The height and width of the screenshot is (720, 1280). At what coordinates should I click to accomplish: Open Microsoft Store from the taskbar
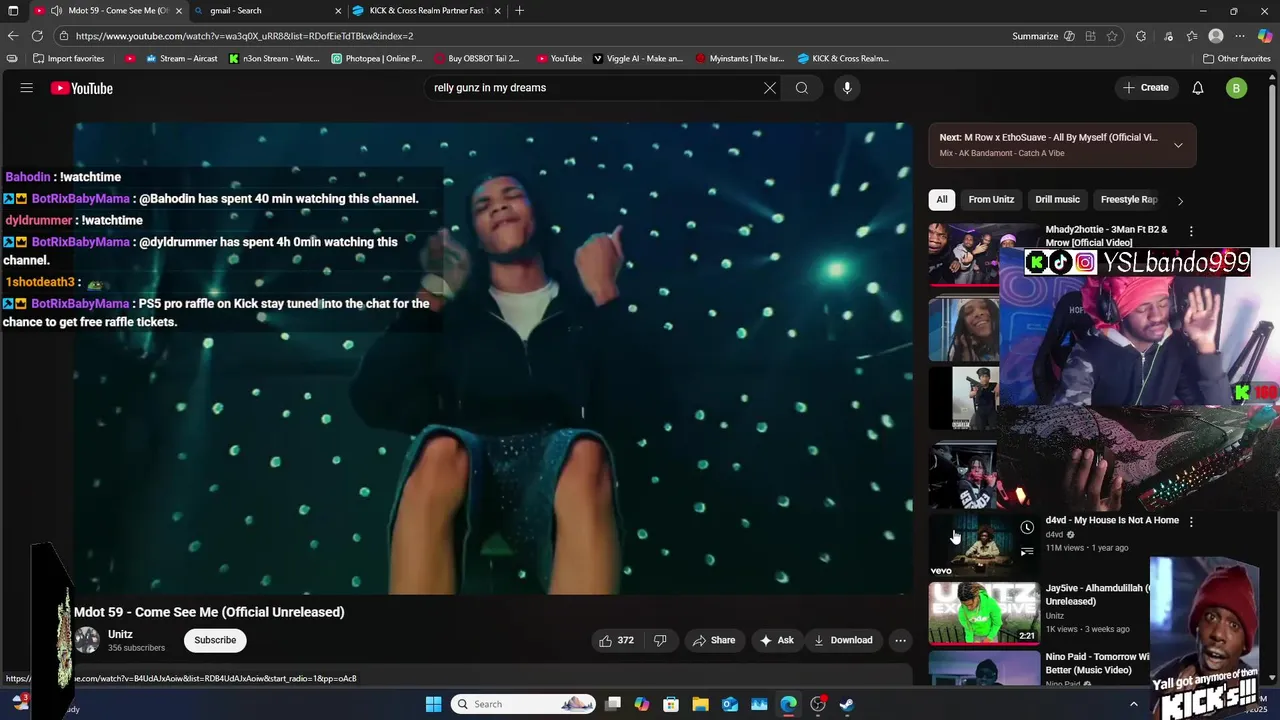click(x=671, y=704)
